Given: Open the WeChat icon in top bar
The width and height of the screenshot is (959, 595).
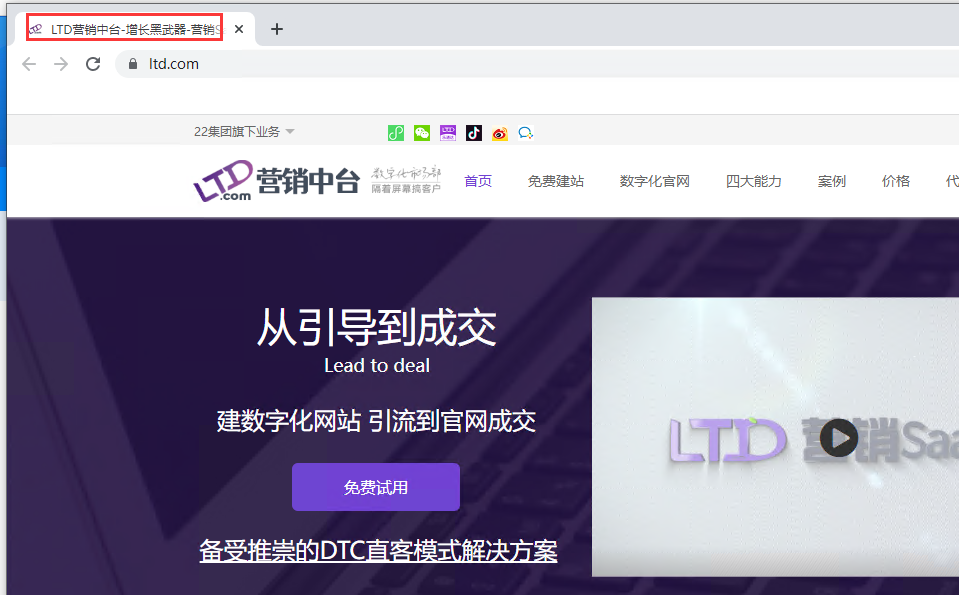Looking at the screenshot, I should 422,133.
